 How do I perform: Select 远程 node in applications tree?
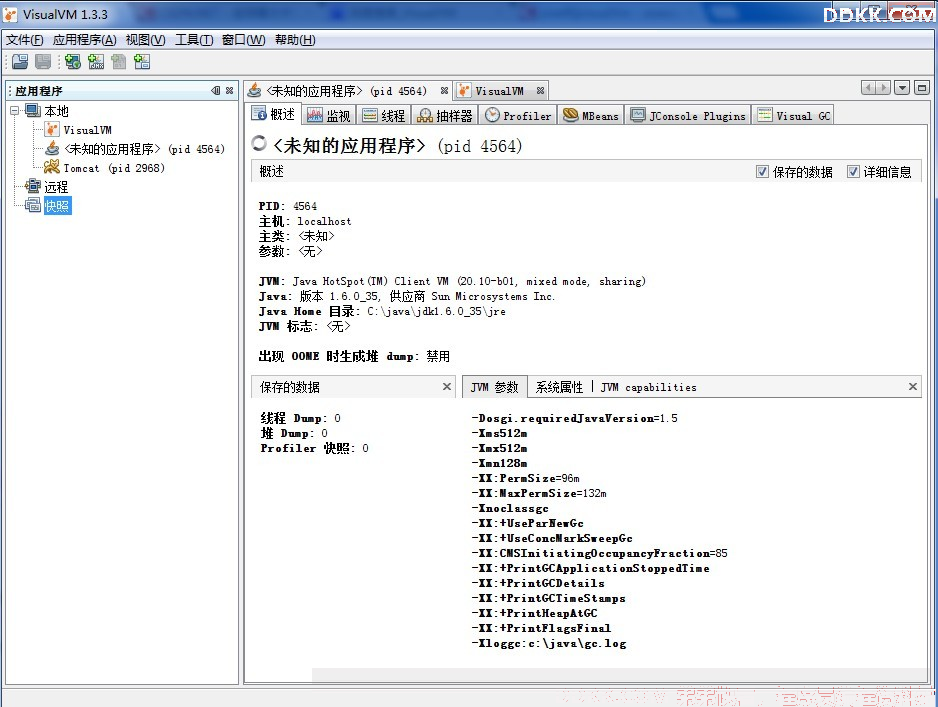point(56,187)
